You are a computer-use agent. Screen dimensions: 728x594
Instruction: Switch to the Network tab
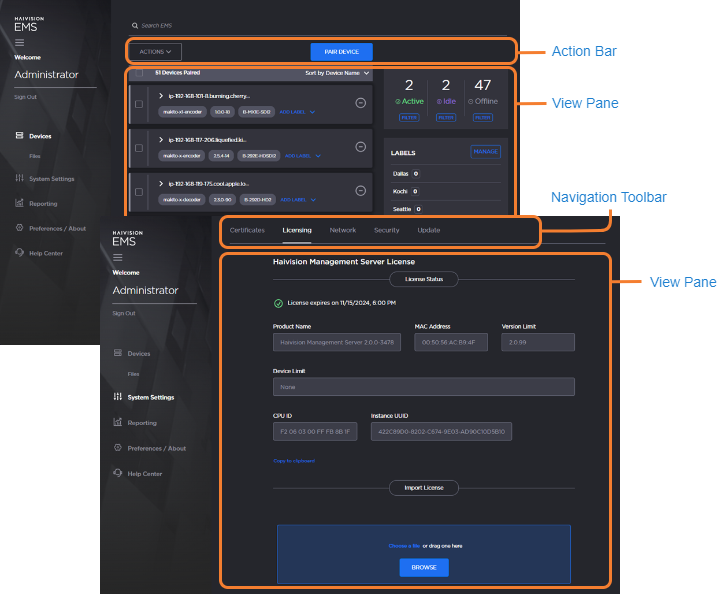click(x=342, y=230)
